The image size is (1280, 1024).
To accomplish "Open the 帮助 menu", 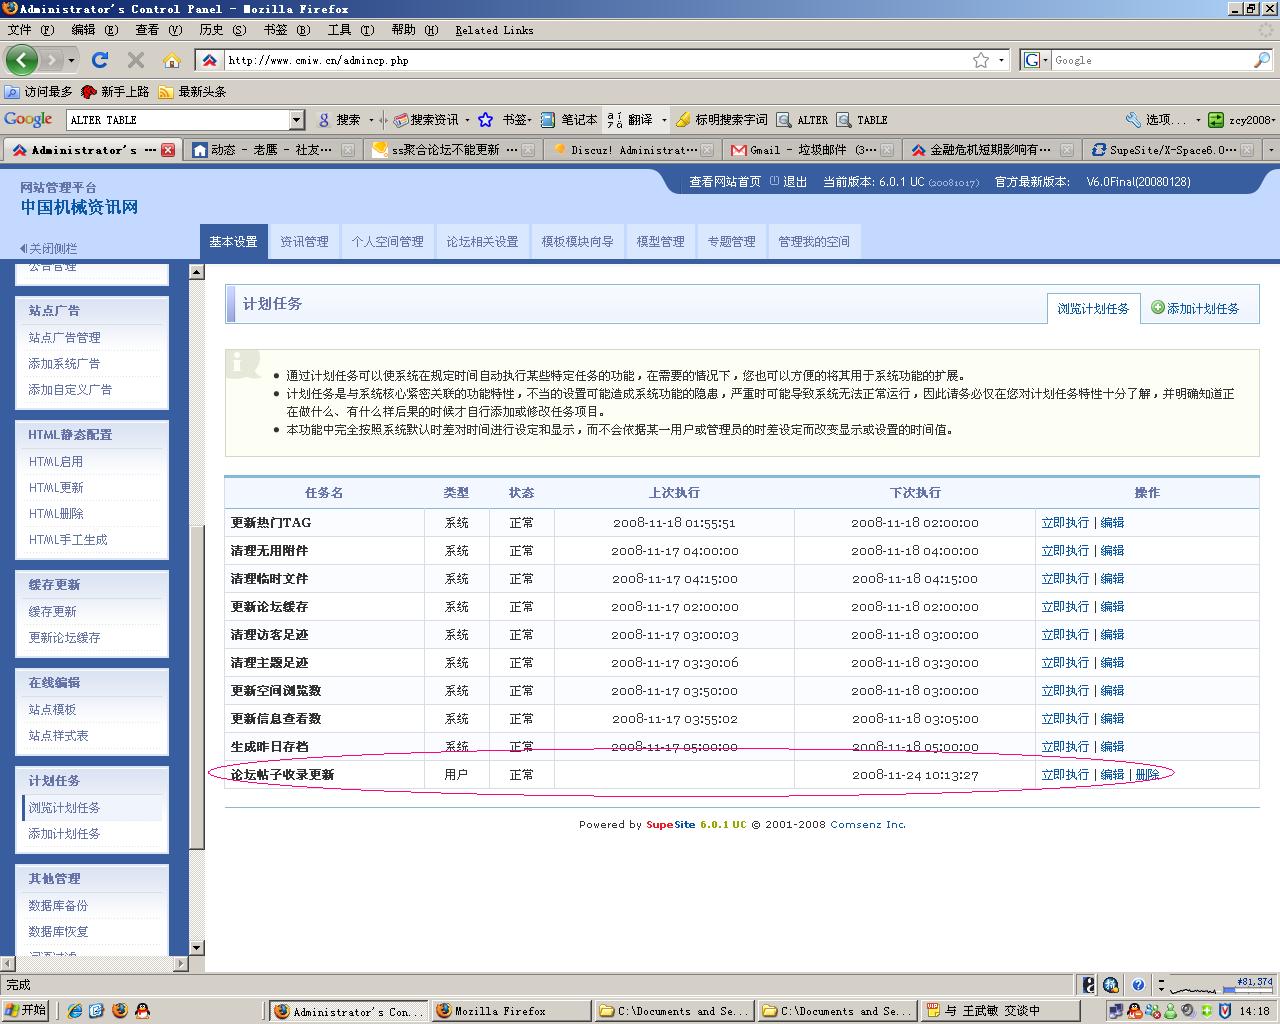I will [x=415, y=30].
